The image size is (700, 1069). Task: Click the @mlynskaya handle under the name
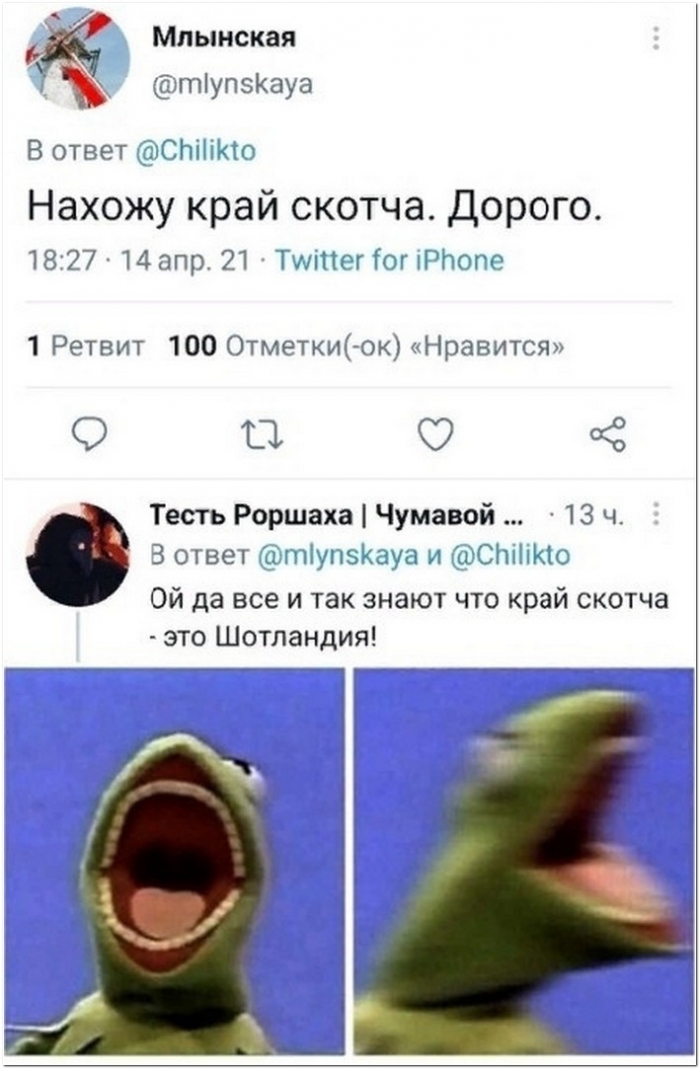(232, 85)
